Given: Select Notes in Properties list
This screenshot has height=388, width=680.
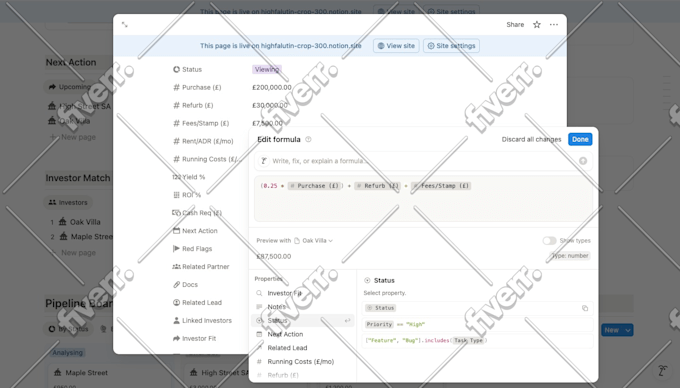Looking at the screenshot, I should [303, 306].
